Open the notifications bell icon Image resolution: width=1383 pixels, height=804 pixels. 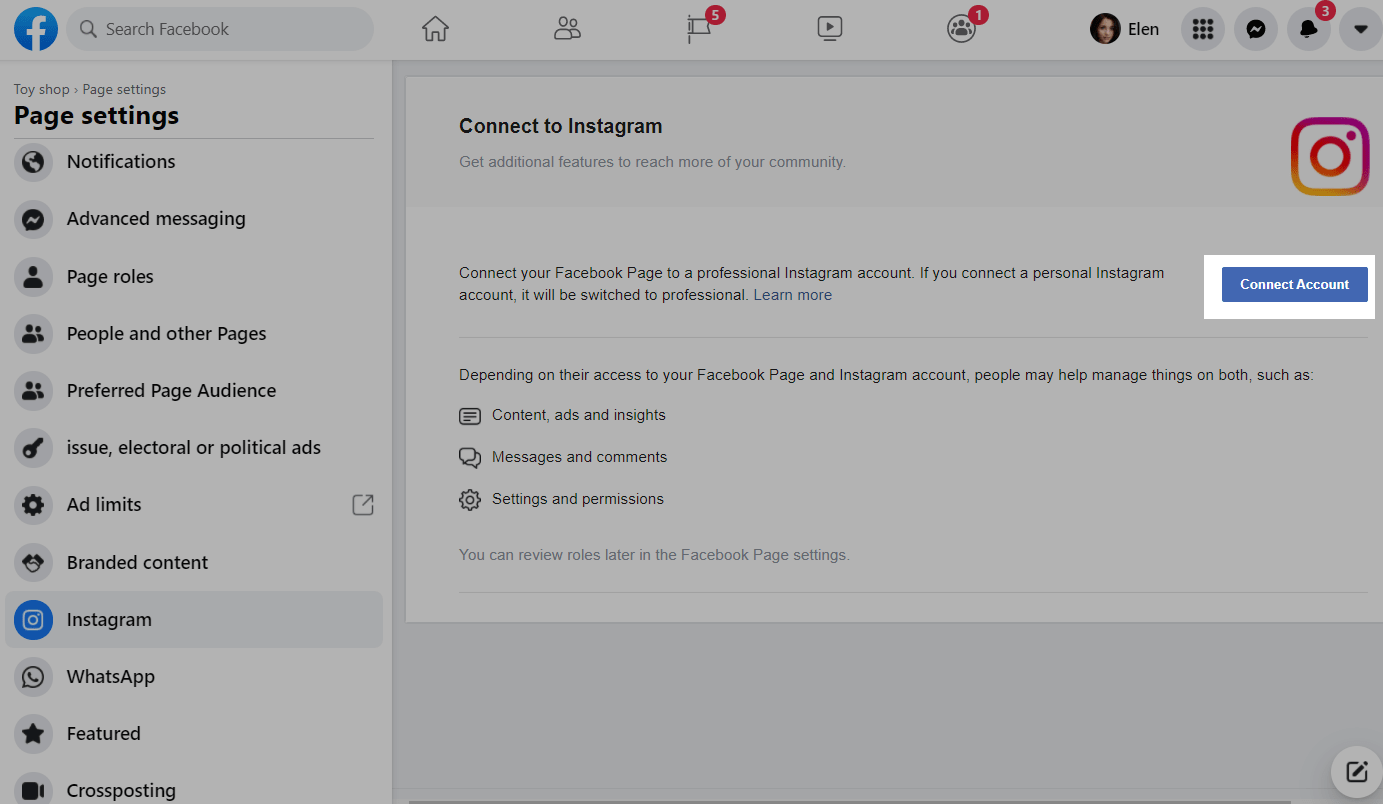pyautogui.click(x=1309, y=29)
